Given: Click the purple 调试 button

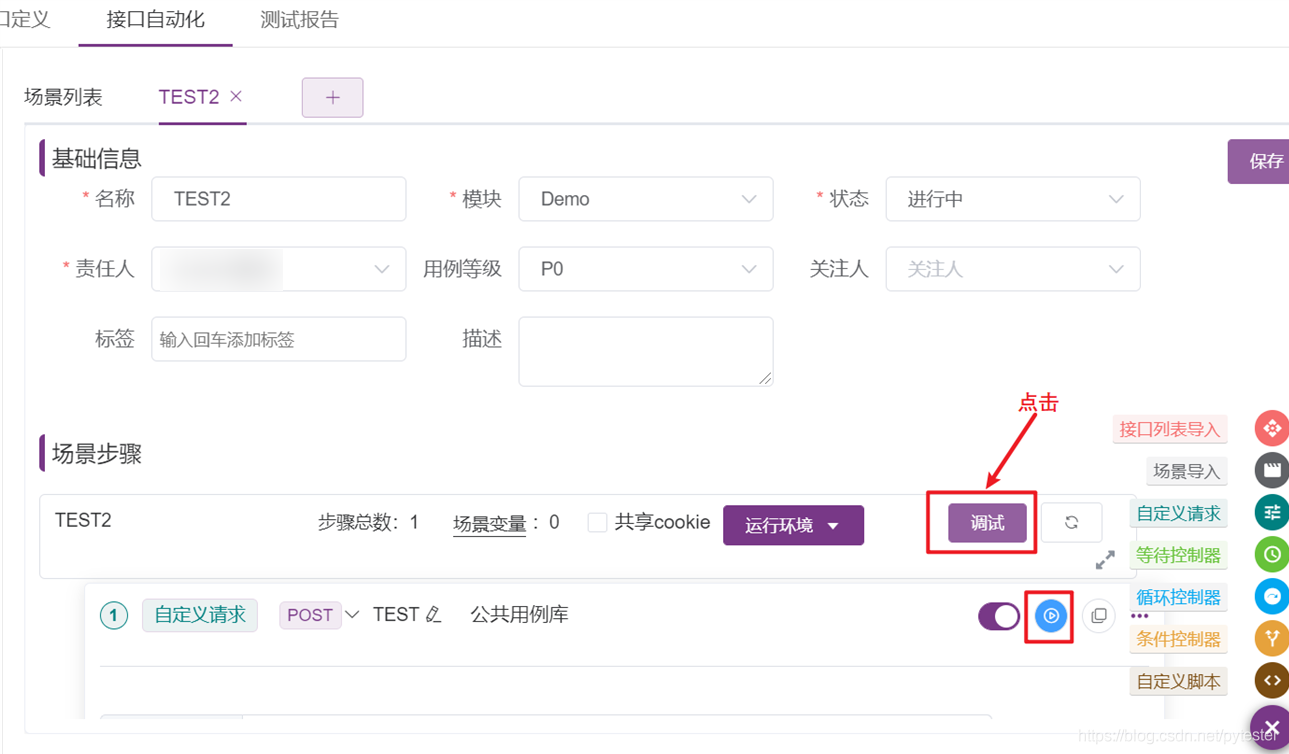Looking at the screenshot, I should pyautogui.click(x=987, y=523).
